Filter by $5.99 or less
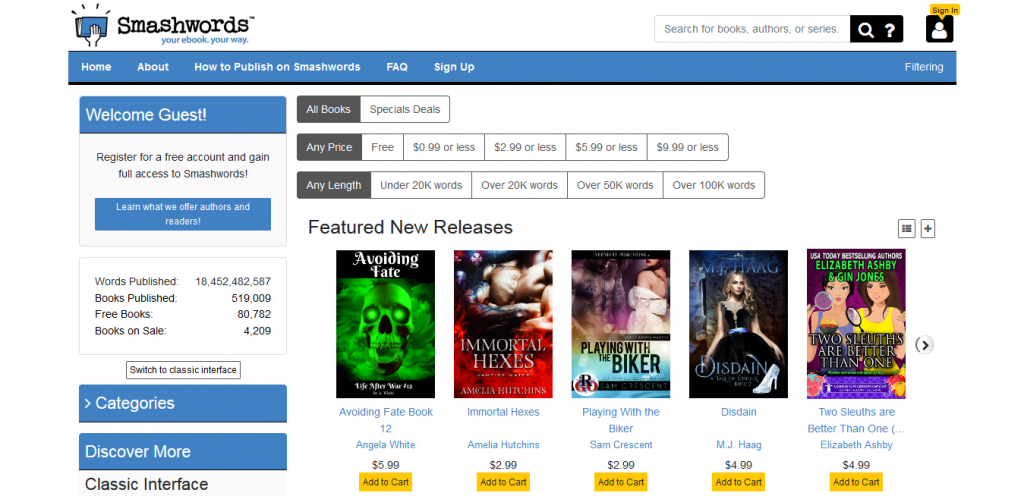The height and width of the screenshot is (496, 1024). [x=606, y=147]
